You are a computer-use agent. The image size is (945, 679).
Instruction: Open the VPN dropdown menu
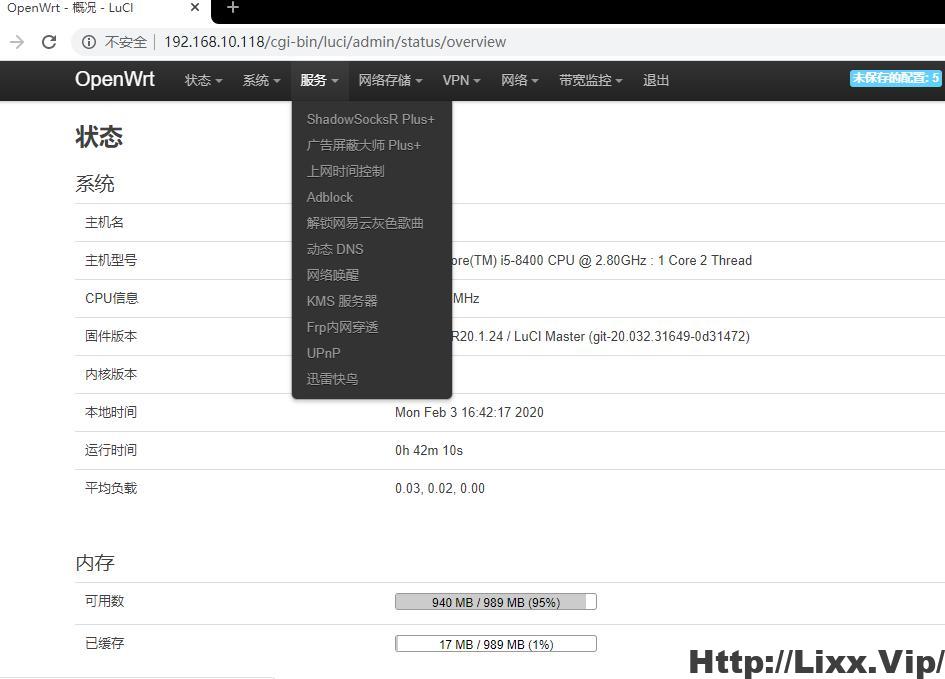(460, 80)
